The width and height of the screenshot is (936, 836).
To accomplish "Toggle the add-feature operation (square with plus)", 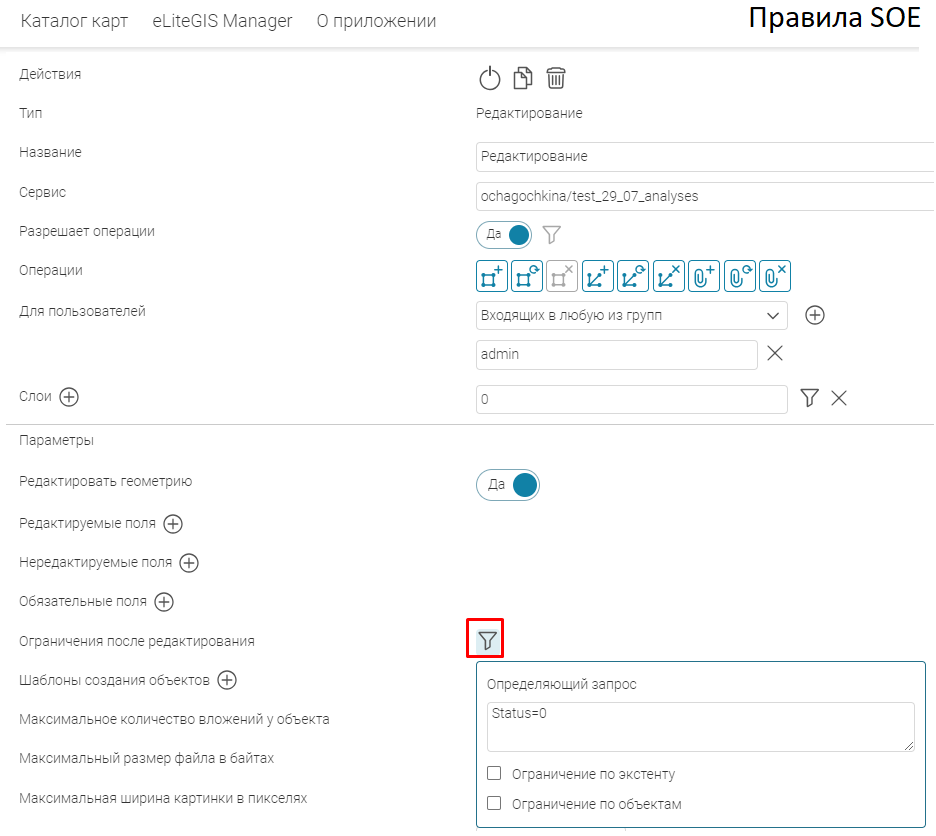I will pos(491,276).
